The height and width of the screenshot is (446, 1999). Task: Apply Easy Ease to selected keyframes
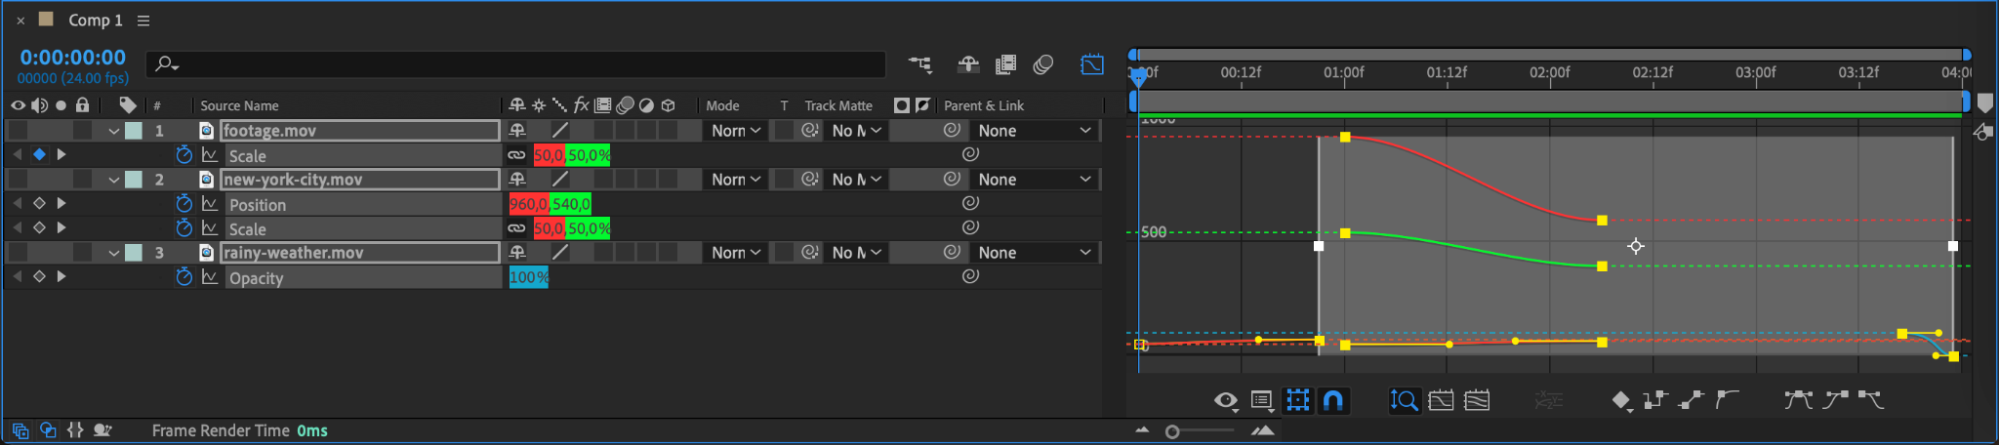coord(1798,401)
